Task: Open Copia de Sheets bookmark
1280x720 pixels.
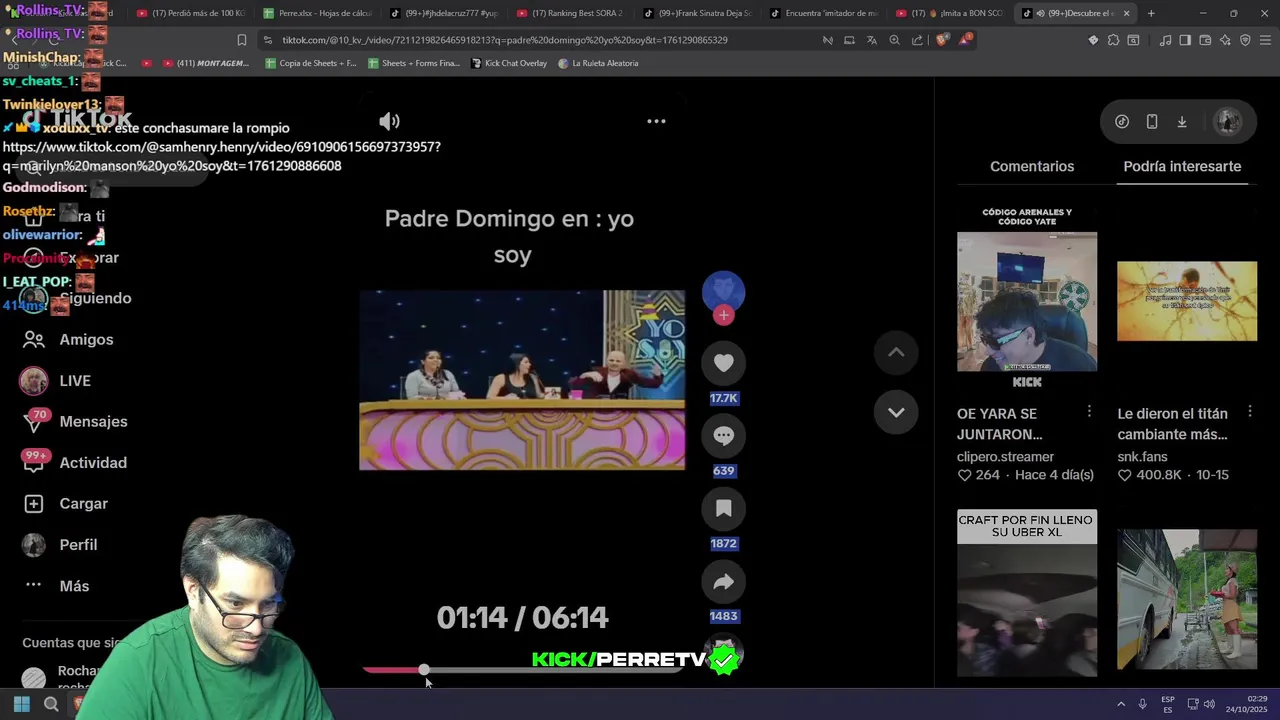Action: click(311, 63)
